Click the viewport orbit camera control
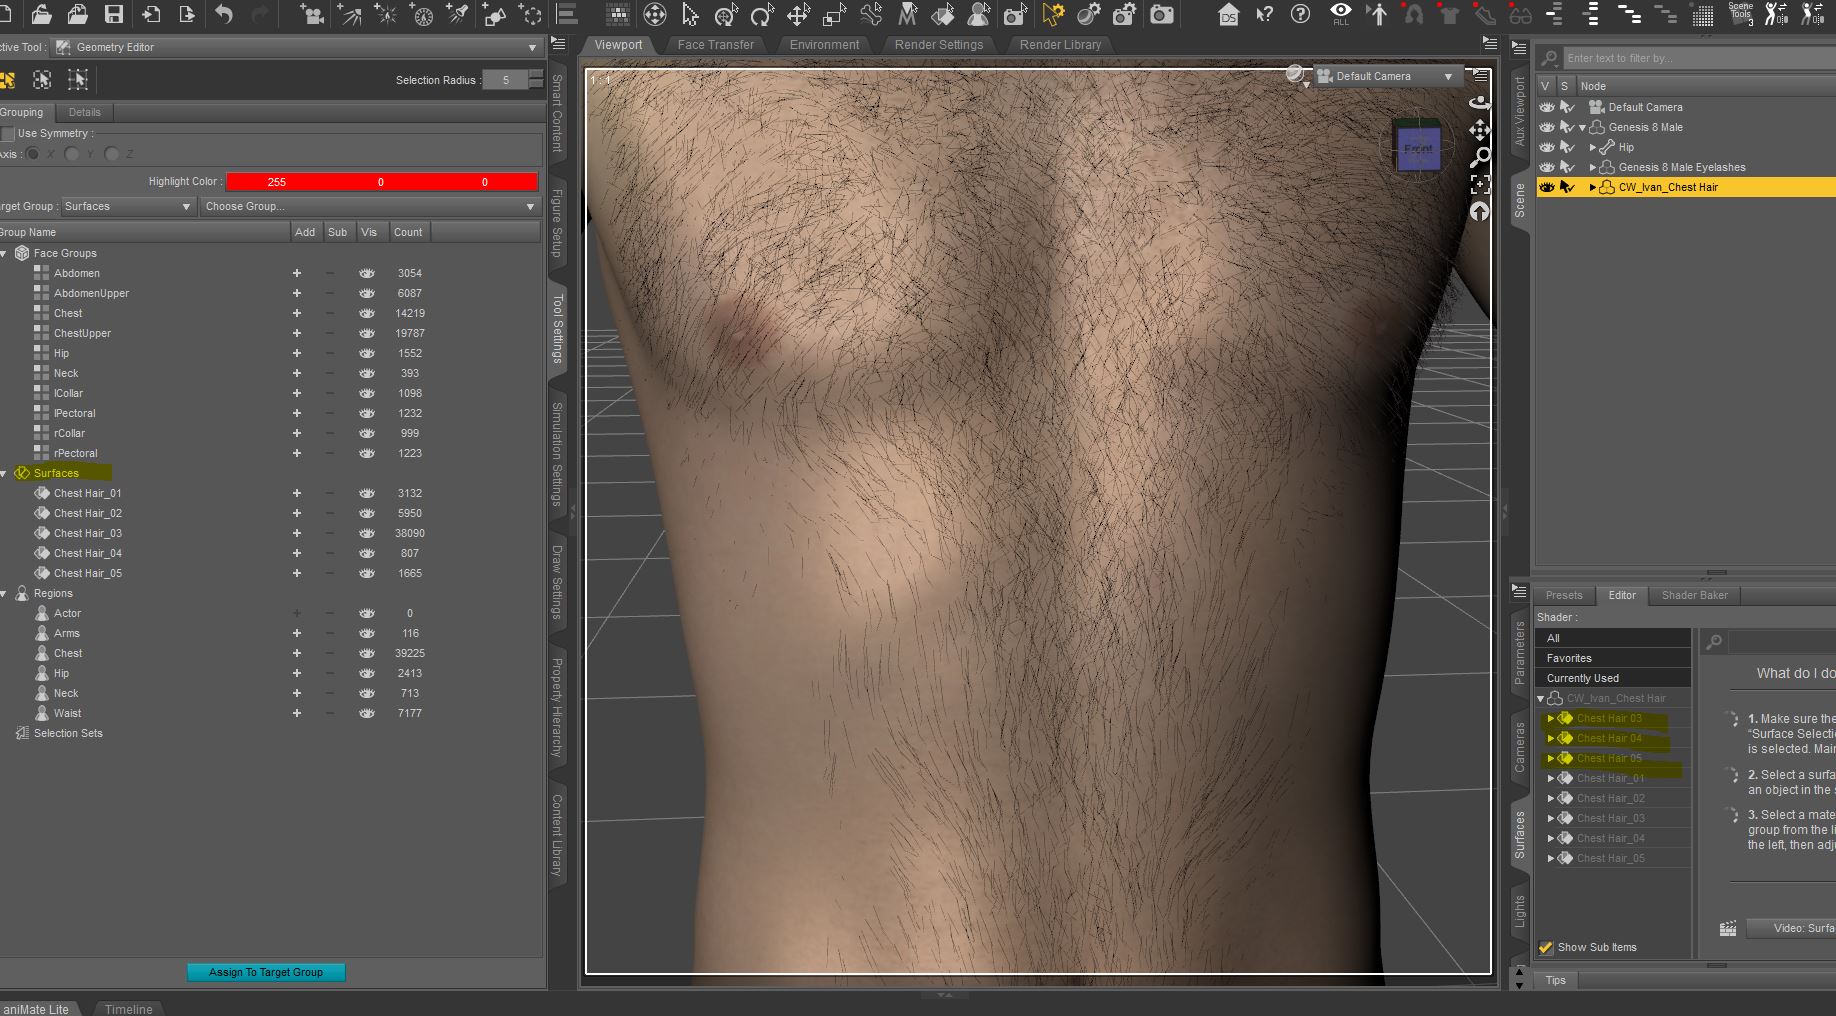 (1479, 101)
